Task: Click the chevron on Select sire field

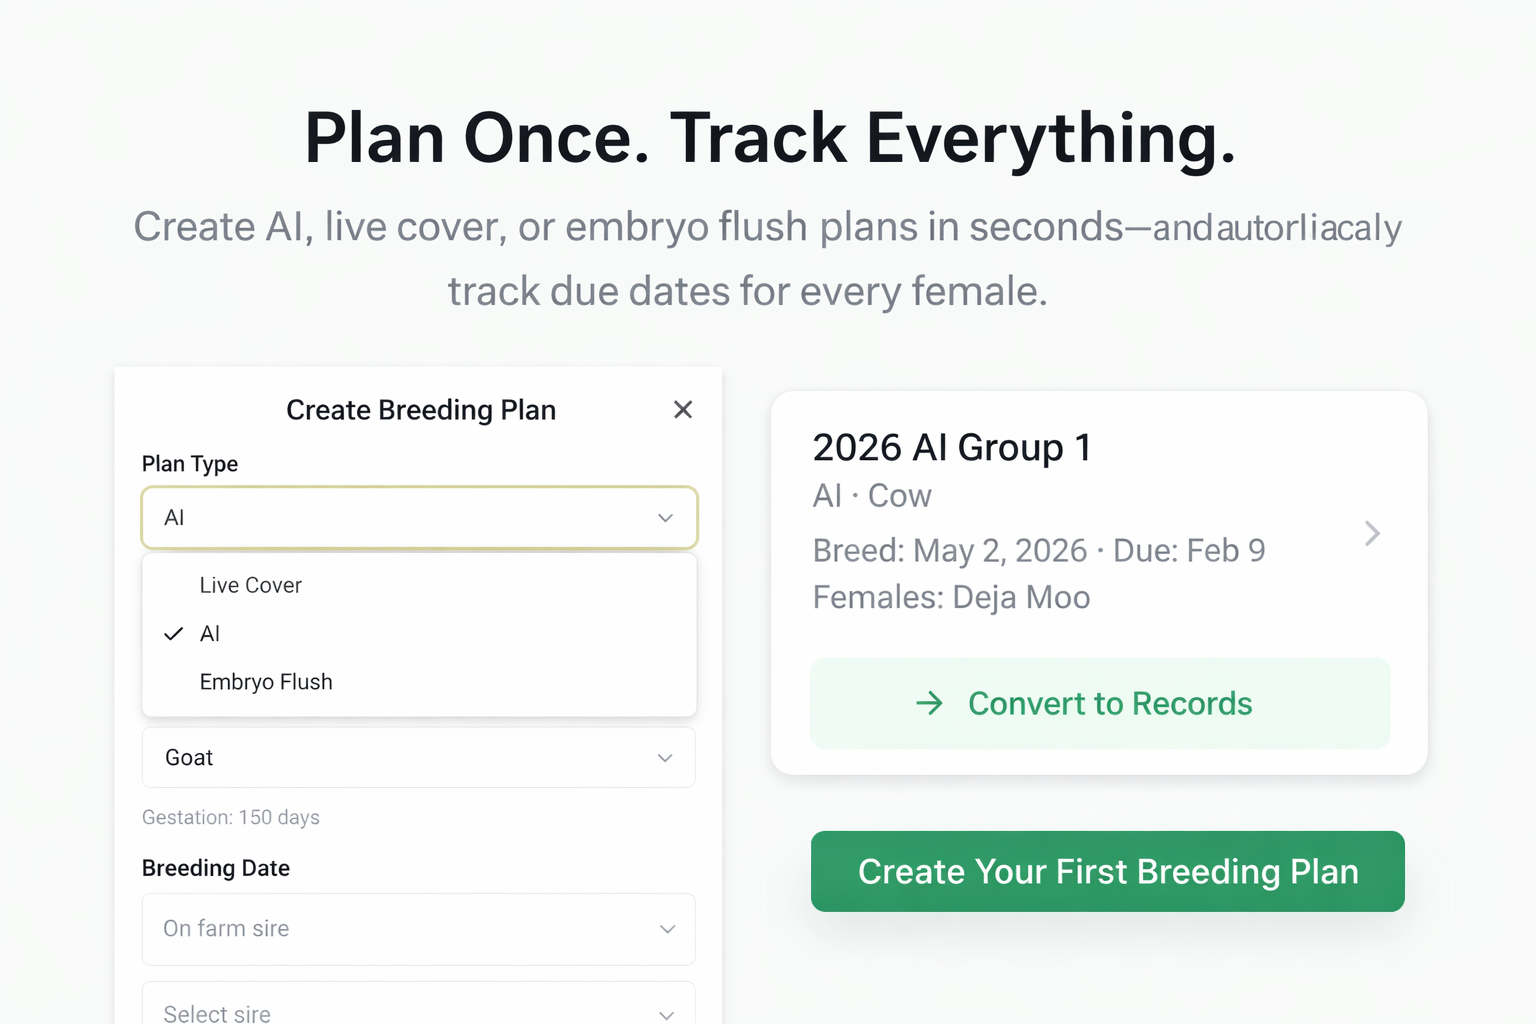Action: click(667, 1013)
